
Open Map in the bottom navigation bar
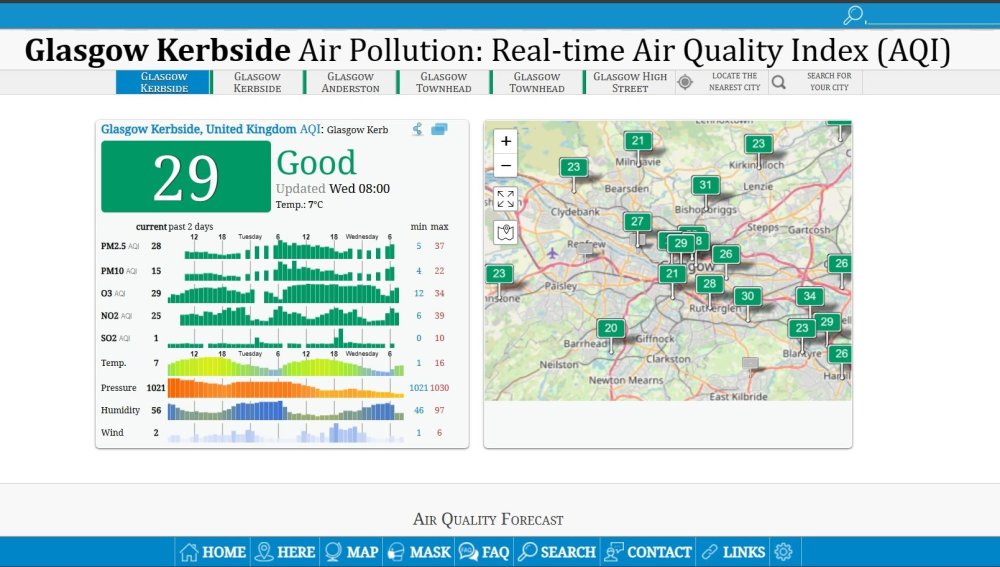coord(351,552)
